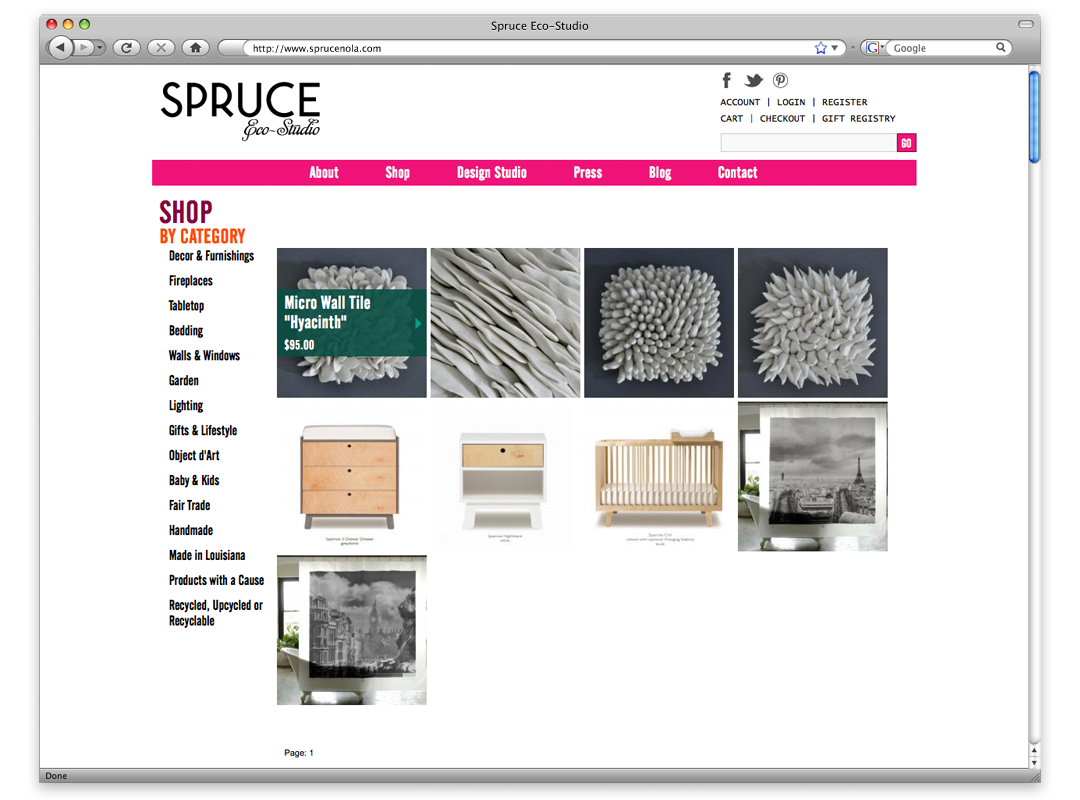Toggle the bookmark star in the address bar
This screenshot has width=1080, height=800.
click(x=822, y=47)
